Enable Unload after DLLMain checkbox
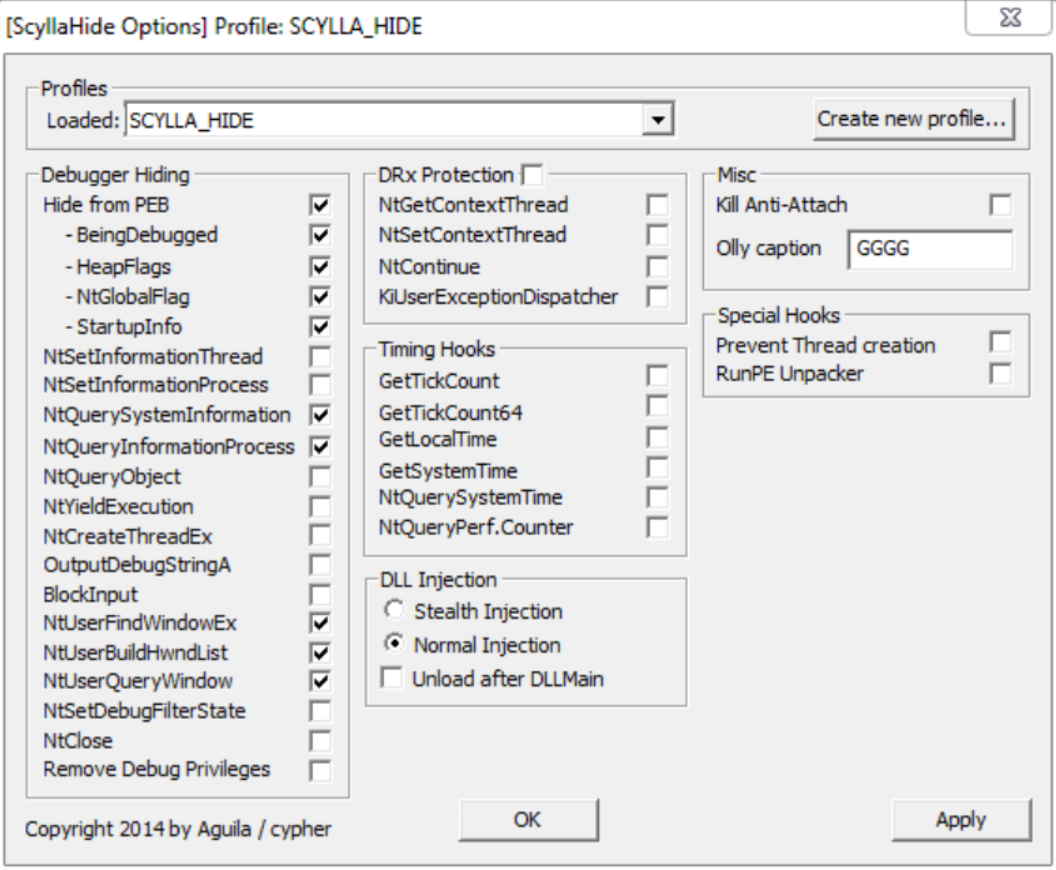The height and width of the screenshot is (870, 1056). pyautogui.click(x=391, y=677)
